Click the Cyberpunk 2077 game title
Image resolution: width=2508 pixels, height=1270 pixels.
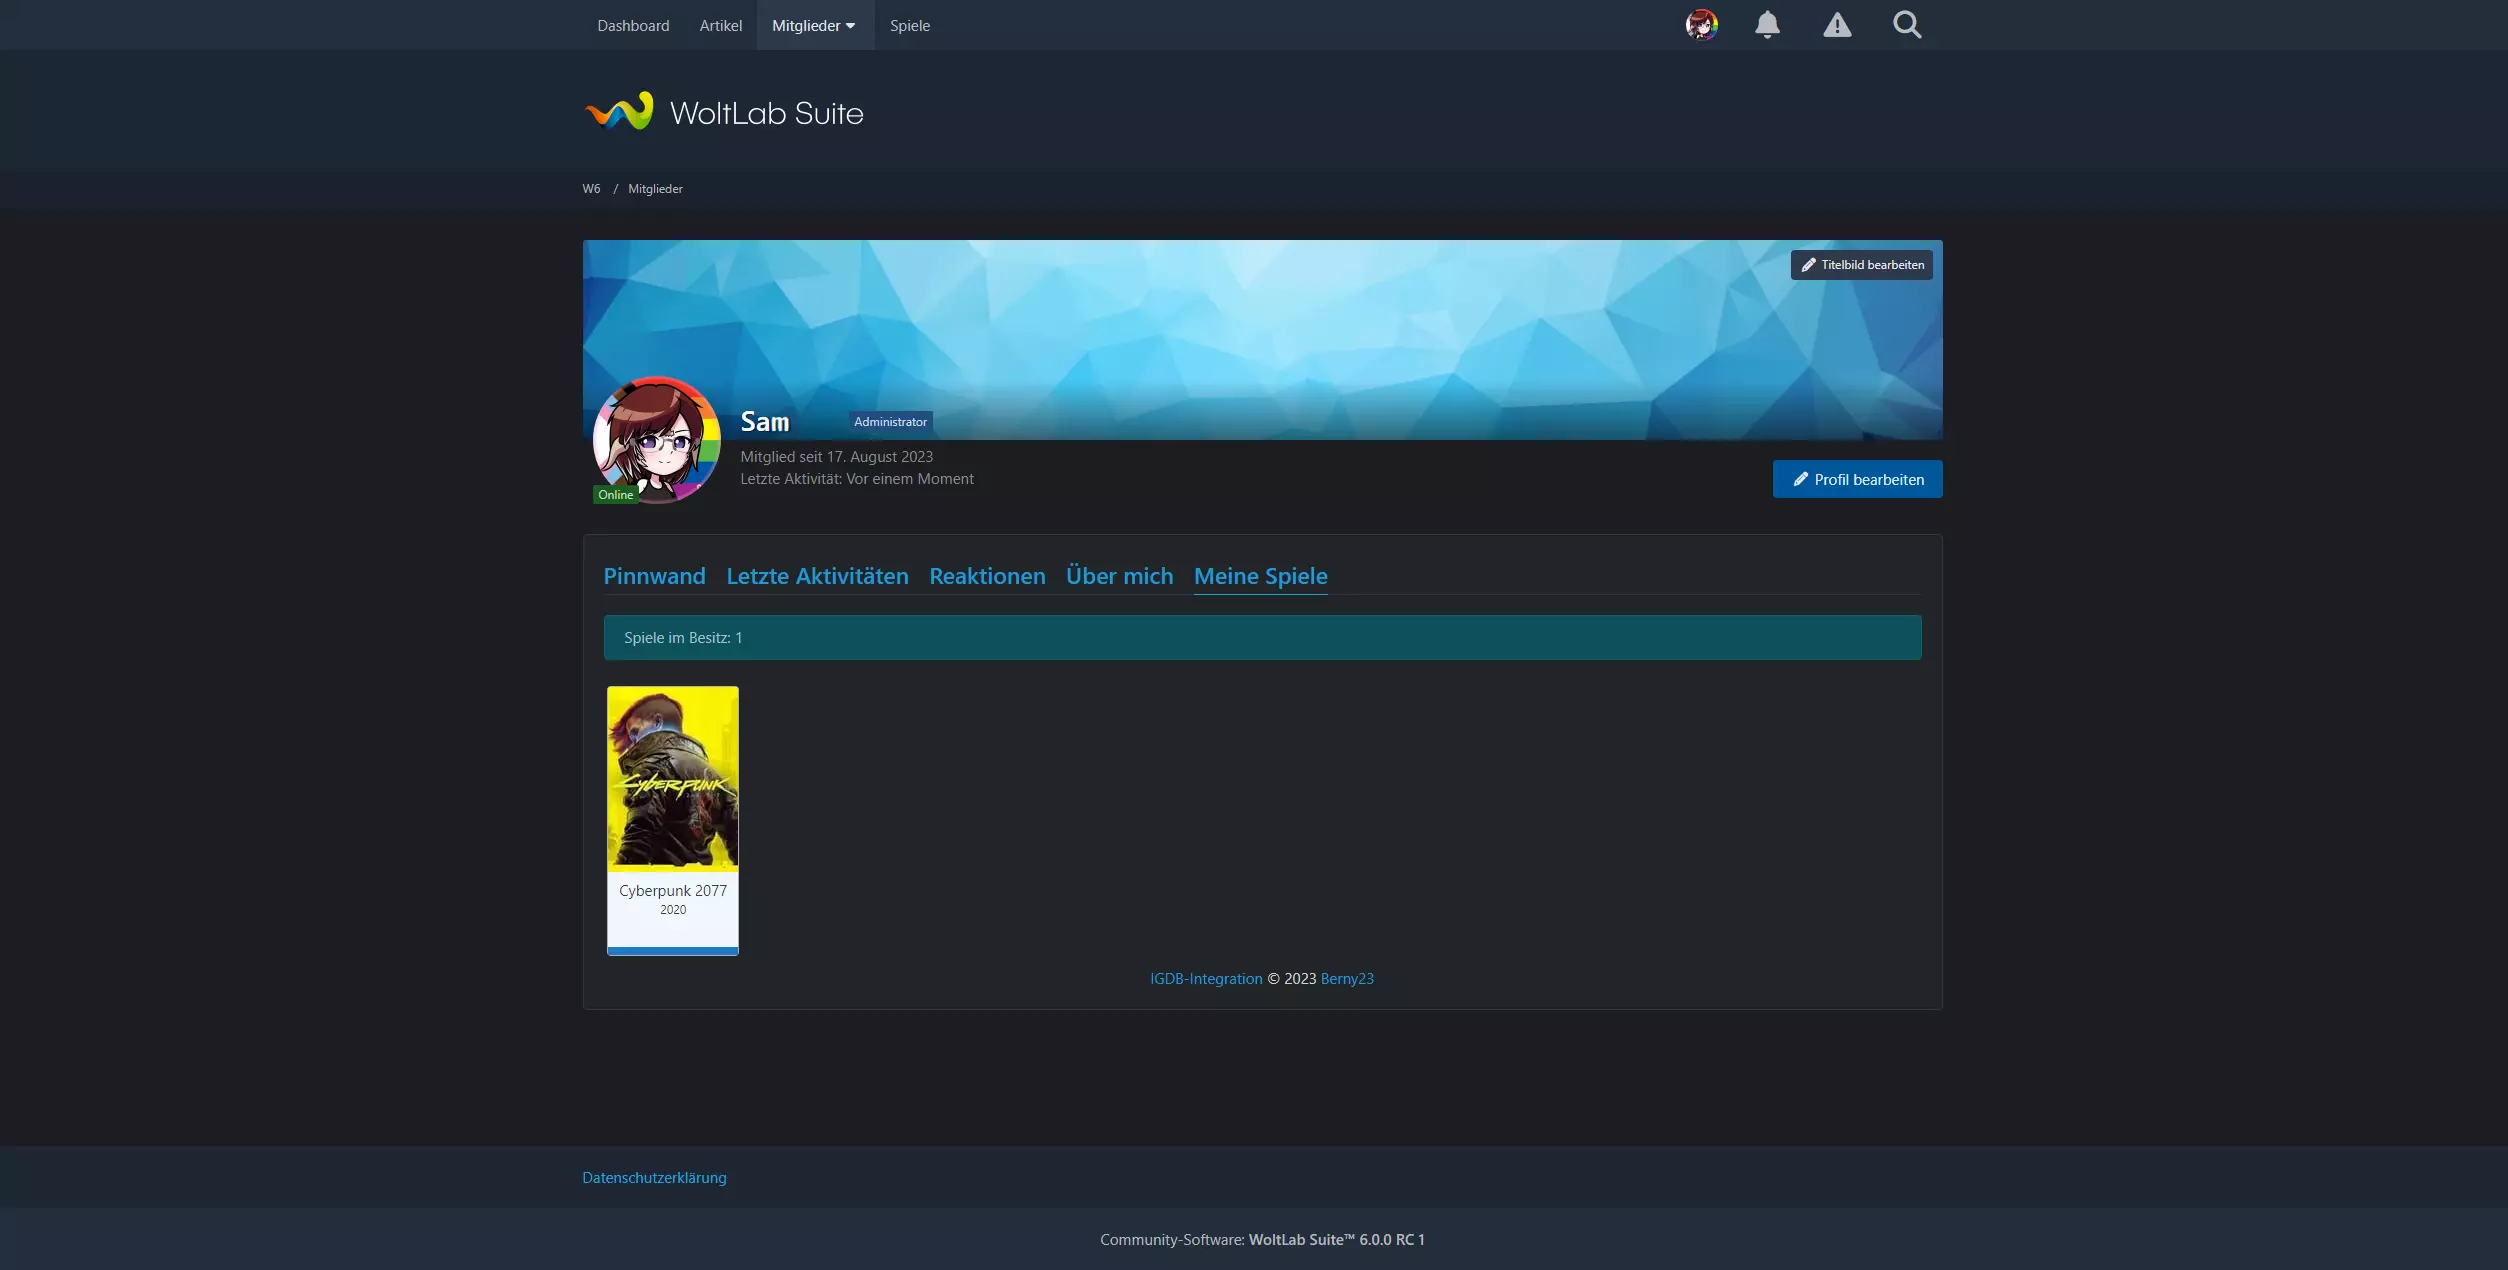[672, 890]
